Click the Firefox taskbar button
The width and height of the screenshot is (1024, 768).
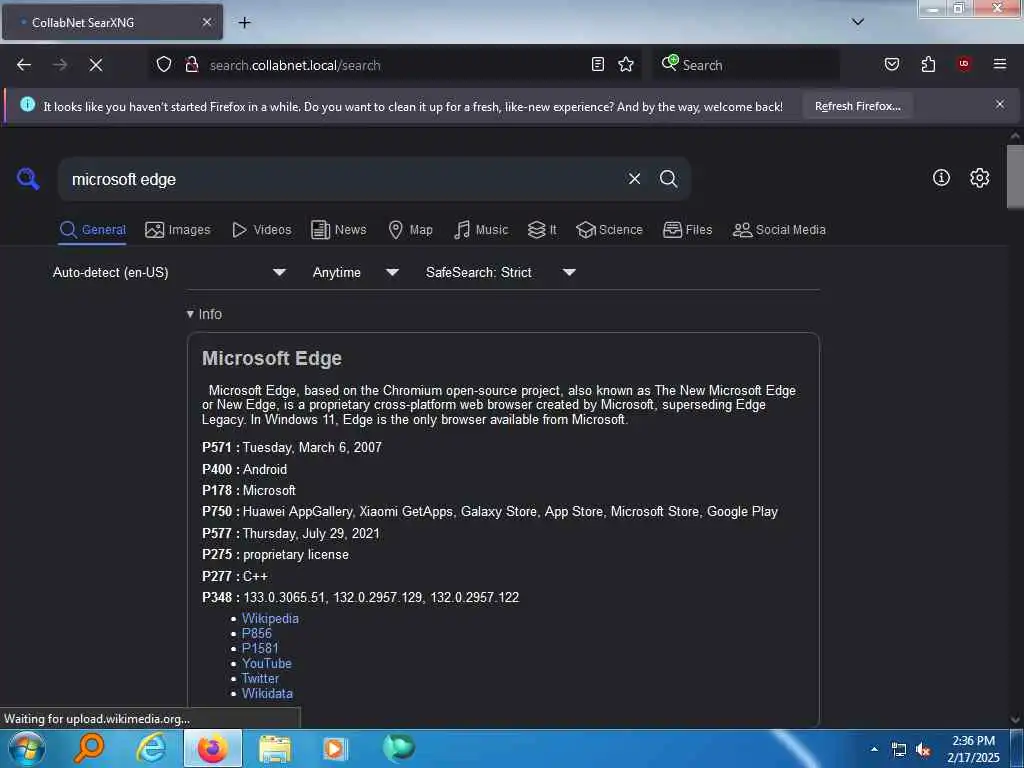coord(213,748)
